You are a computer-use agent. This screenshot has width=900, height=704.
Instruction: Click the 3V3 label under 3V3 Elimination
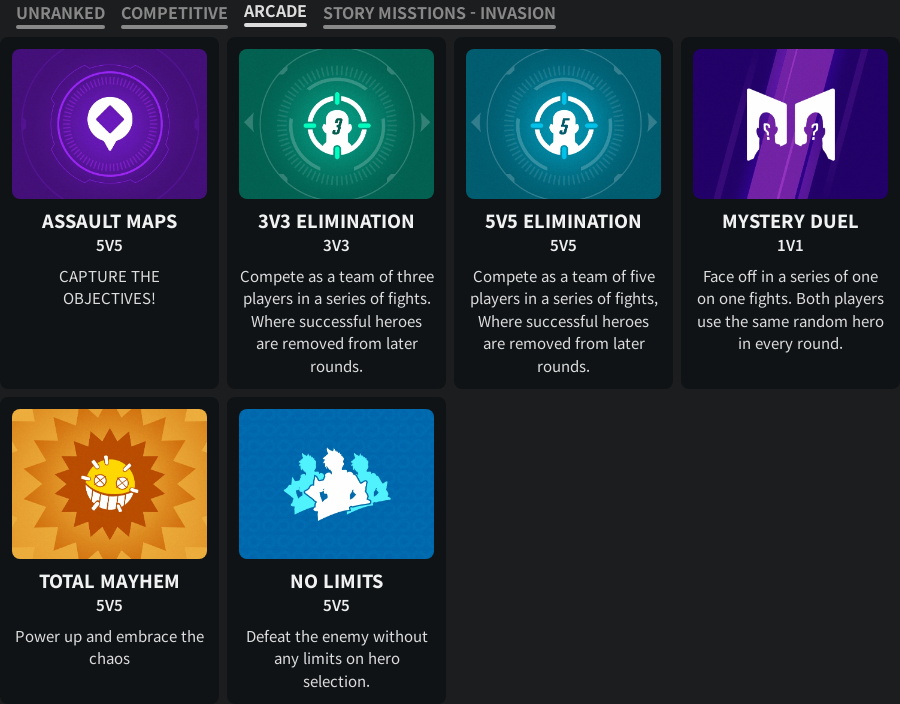pos(336,246)
